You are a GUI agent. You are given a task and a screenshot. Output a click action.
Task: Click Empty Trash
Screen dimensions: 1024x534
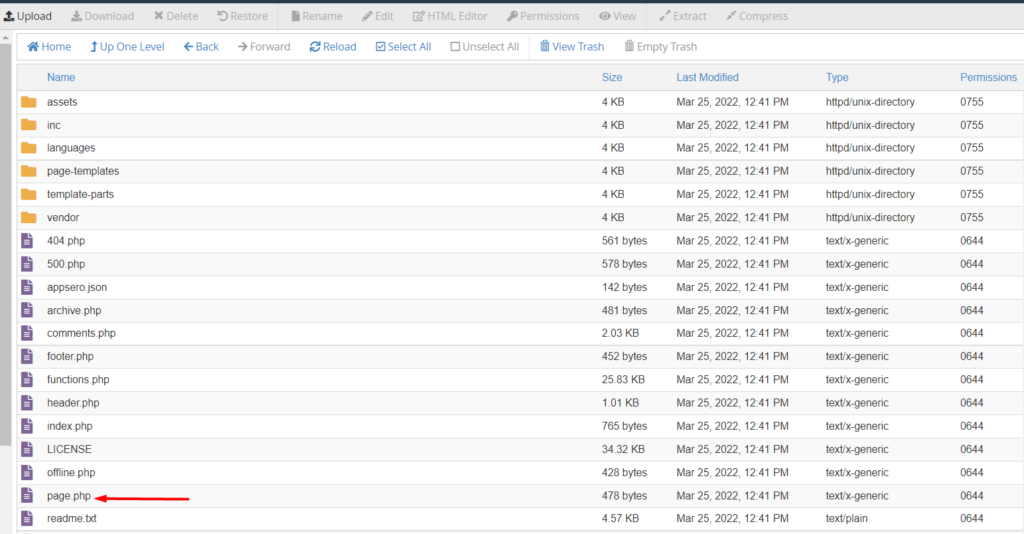pos(661,47)
